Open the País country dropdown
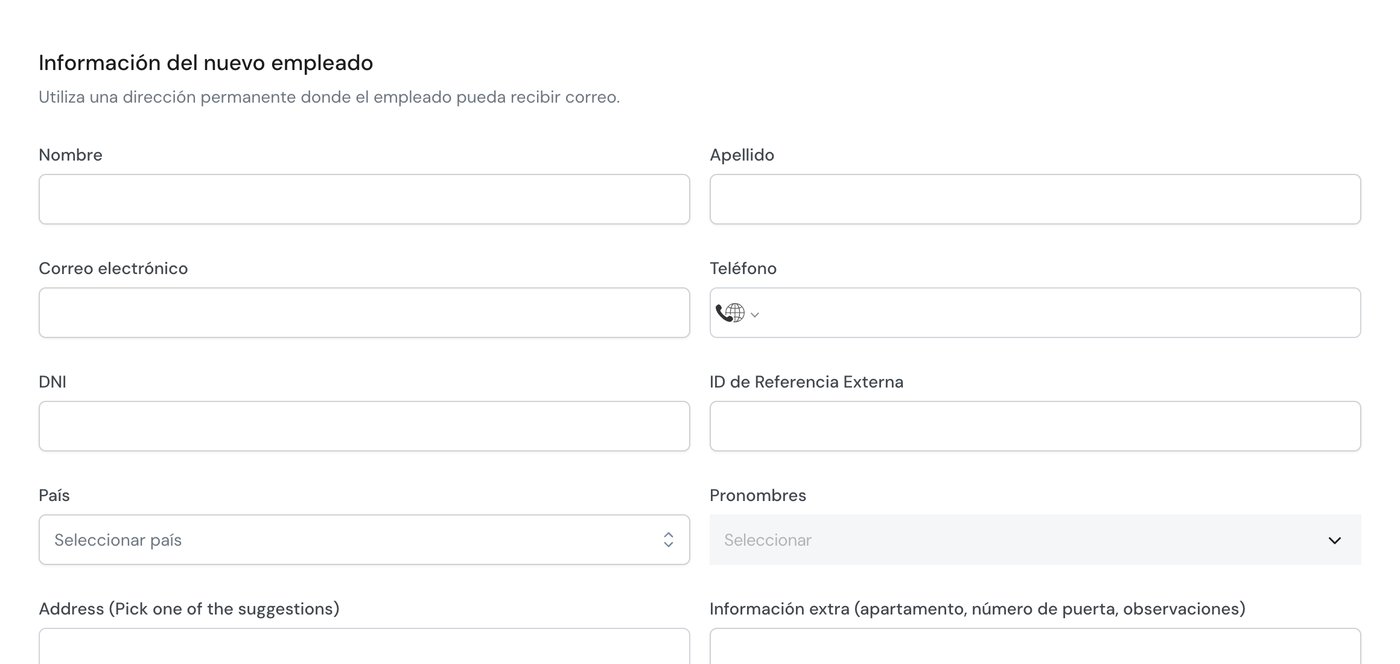Image resolution: width=1400 pixels, height=664 pixels. click(x=364, y=540)
